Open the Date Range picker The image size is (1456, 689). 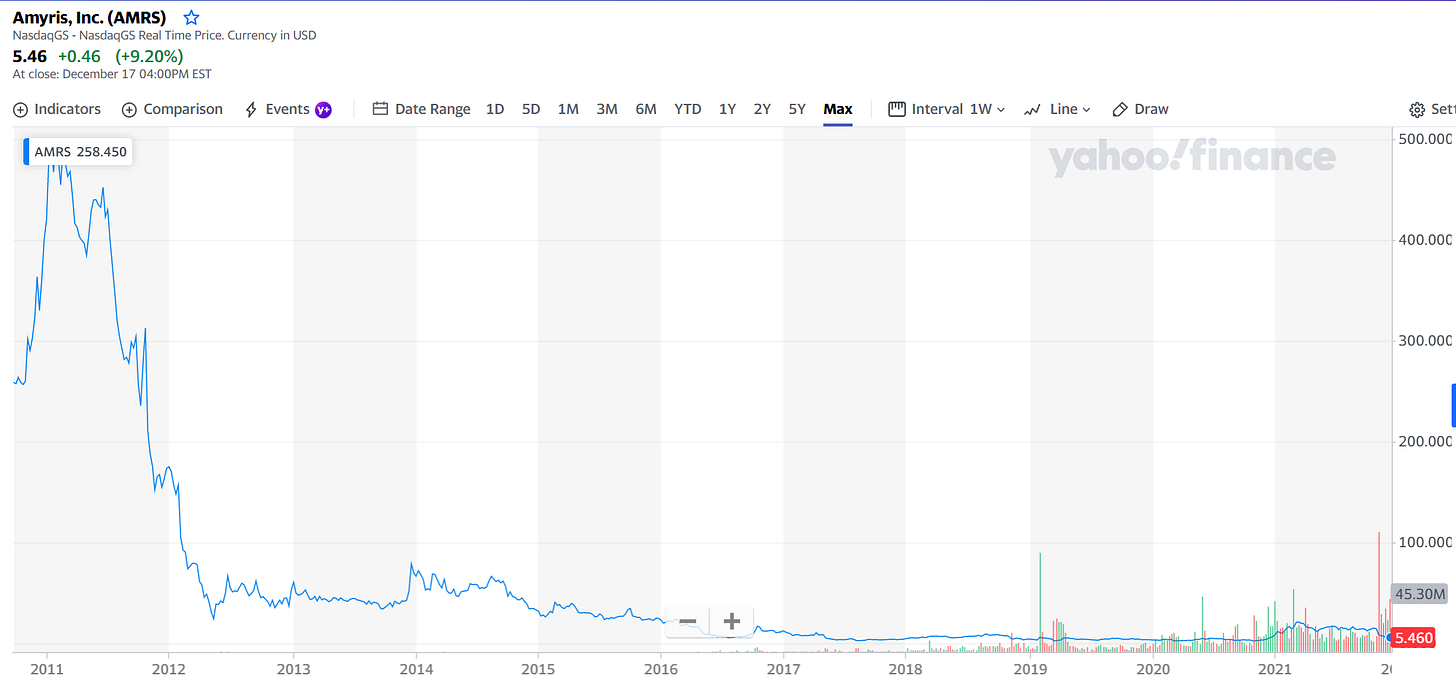421,109
